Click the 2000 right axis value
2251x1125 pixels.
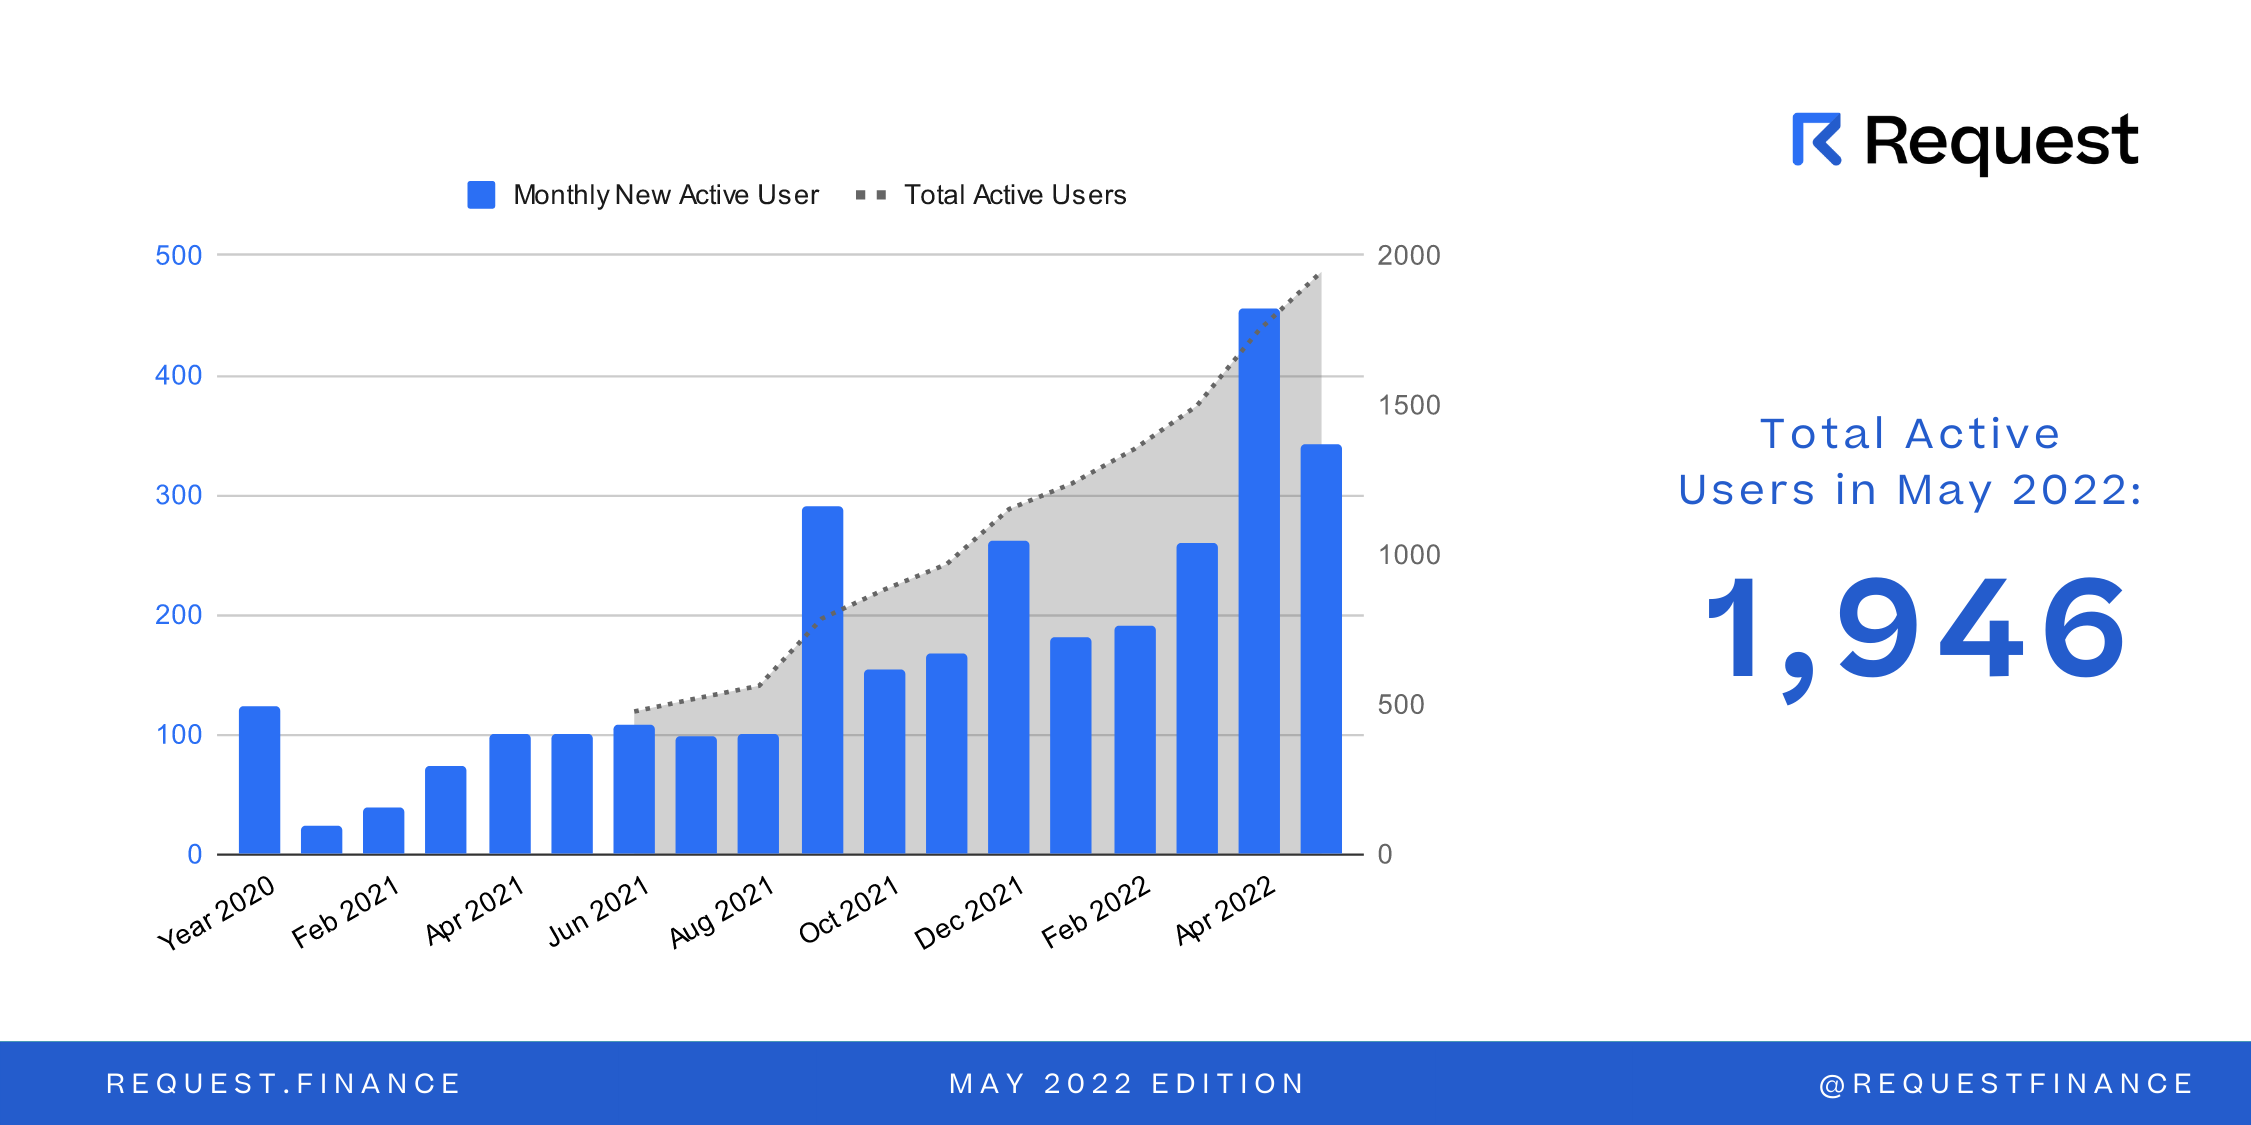click(1408, 255)
